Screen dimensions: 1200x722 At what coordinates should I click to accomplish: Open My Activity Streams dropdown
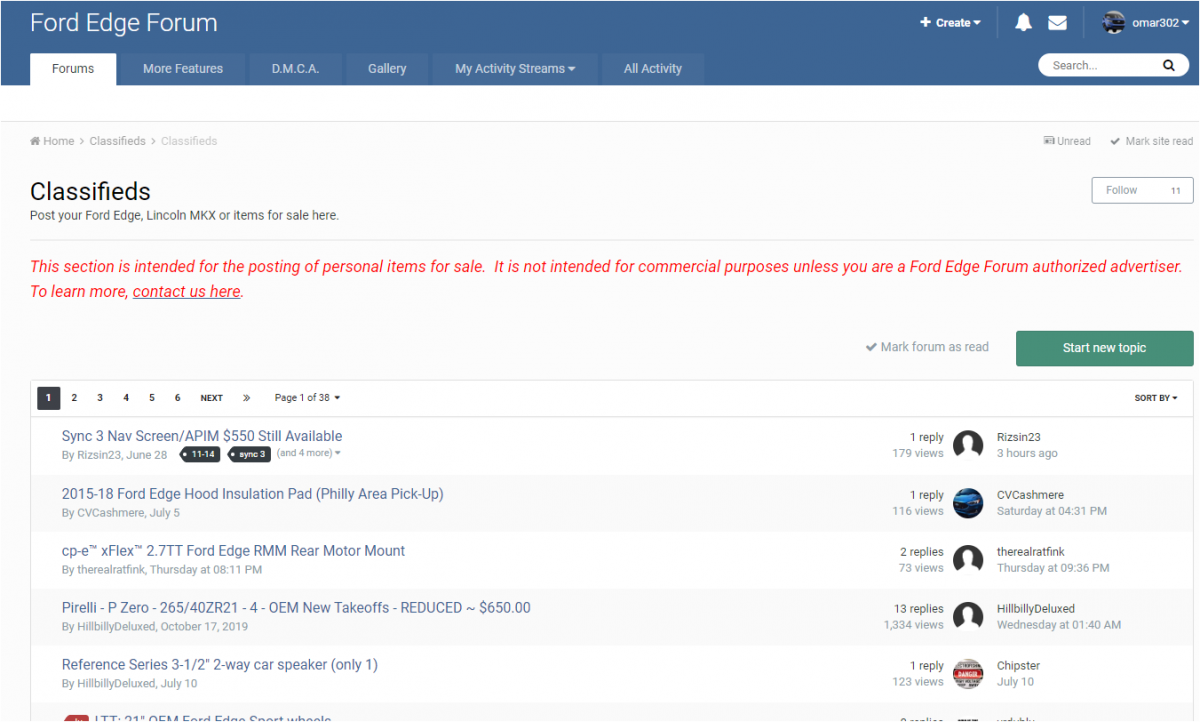(x=515, y=69)
